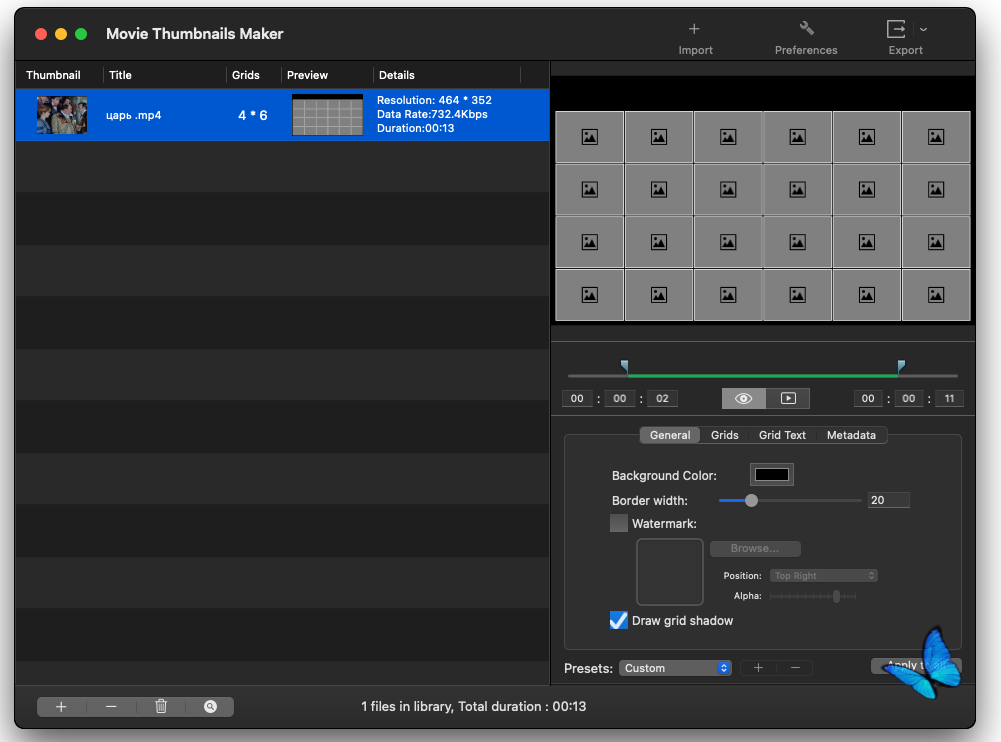Open the Metadata tab
This screenshot has height=742, width=1001.
[851, 435]
